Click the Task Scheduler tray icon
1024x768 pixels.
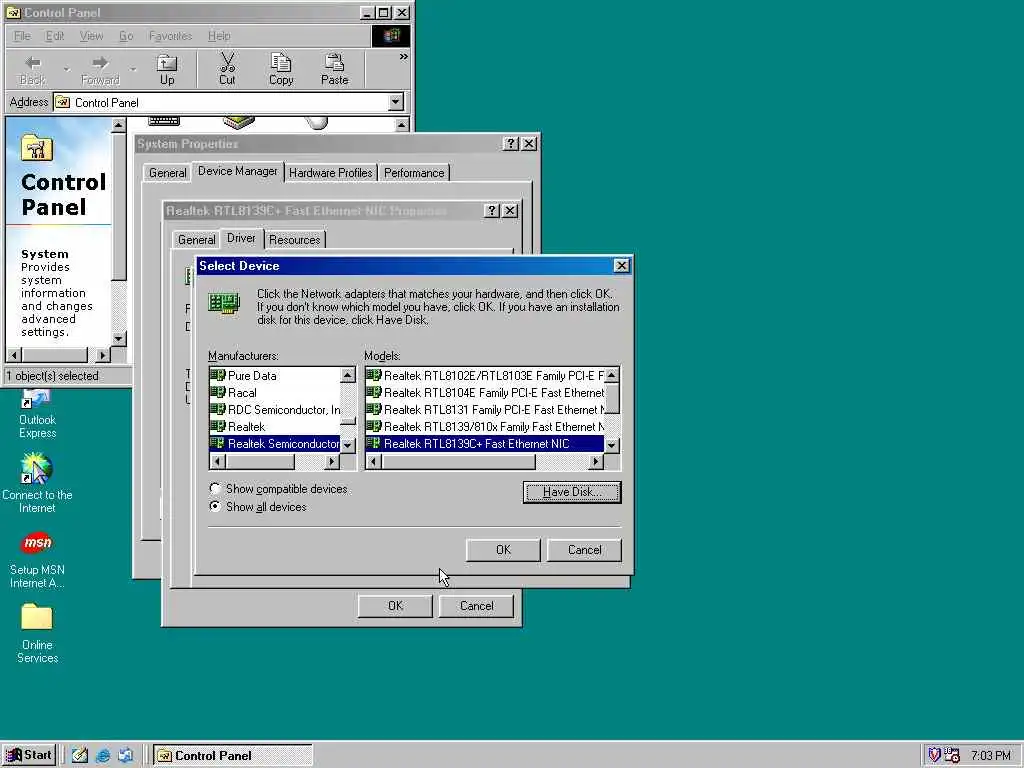952,755
